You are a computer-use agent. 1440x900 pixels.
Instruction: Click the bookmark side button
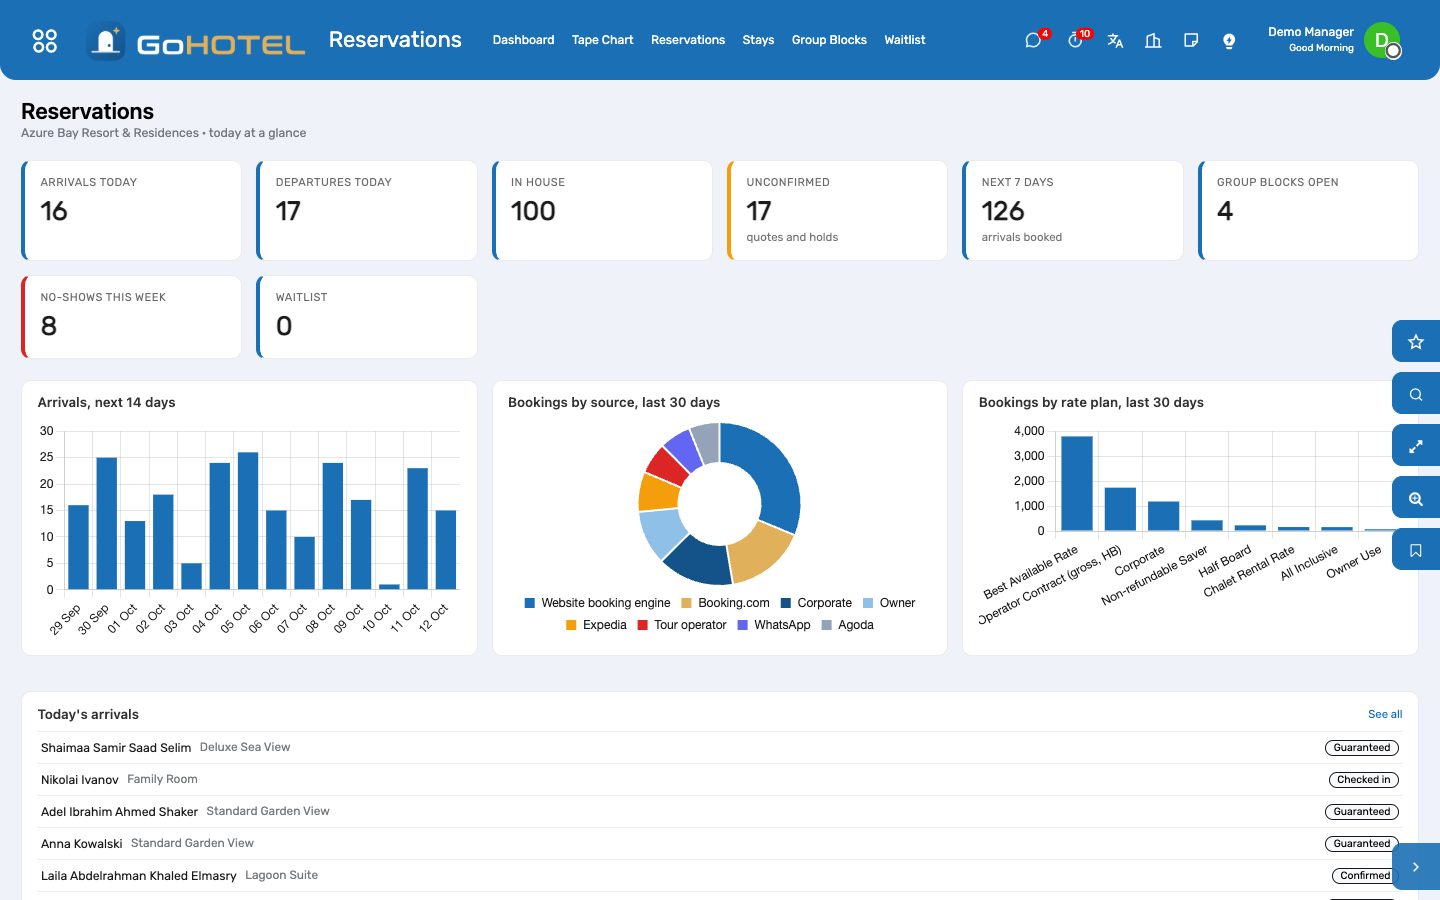[1416, 550]
